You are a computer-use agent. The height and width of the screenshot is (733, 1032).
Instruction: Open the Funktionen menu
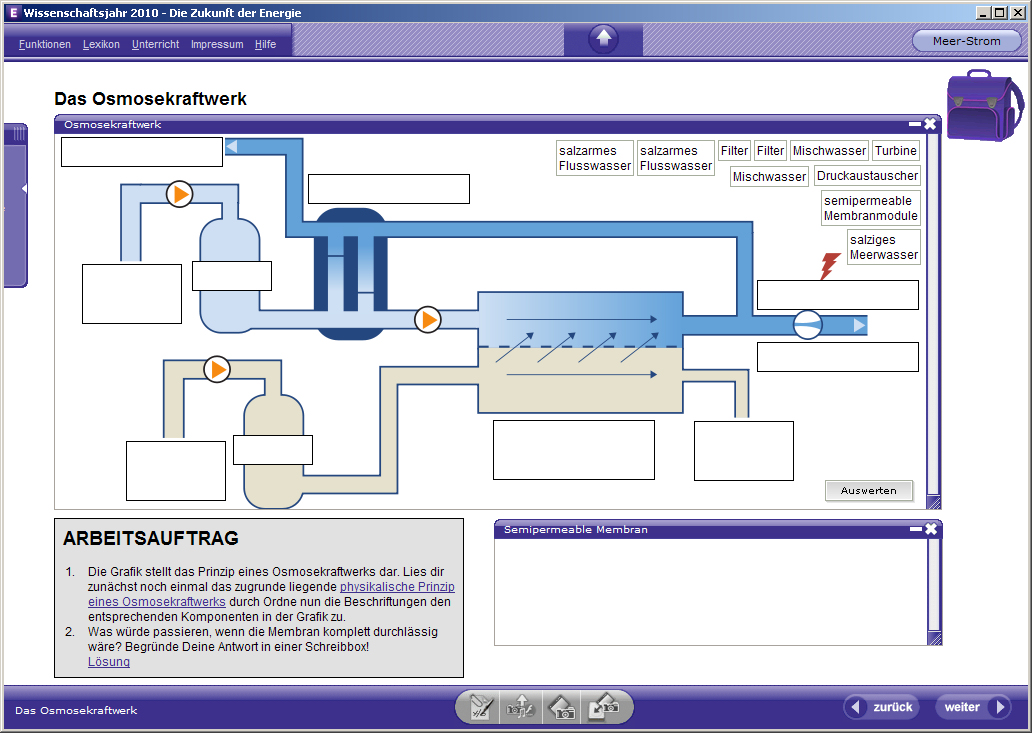pos(45,44)
